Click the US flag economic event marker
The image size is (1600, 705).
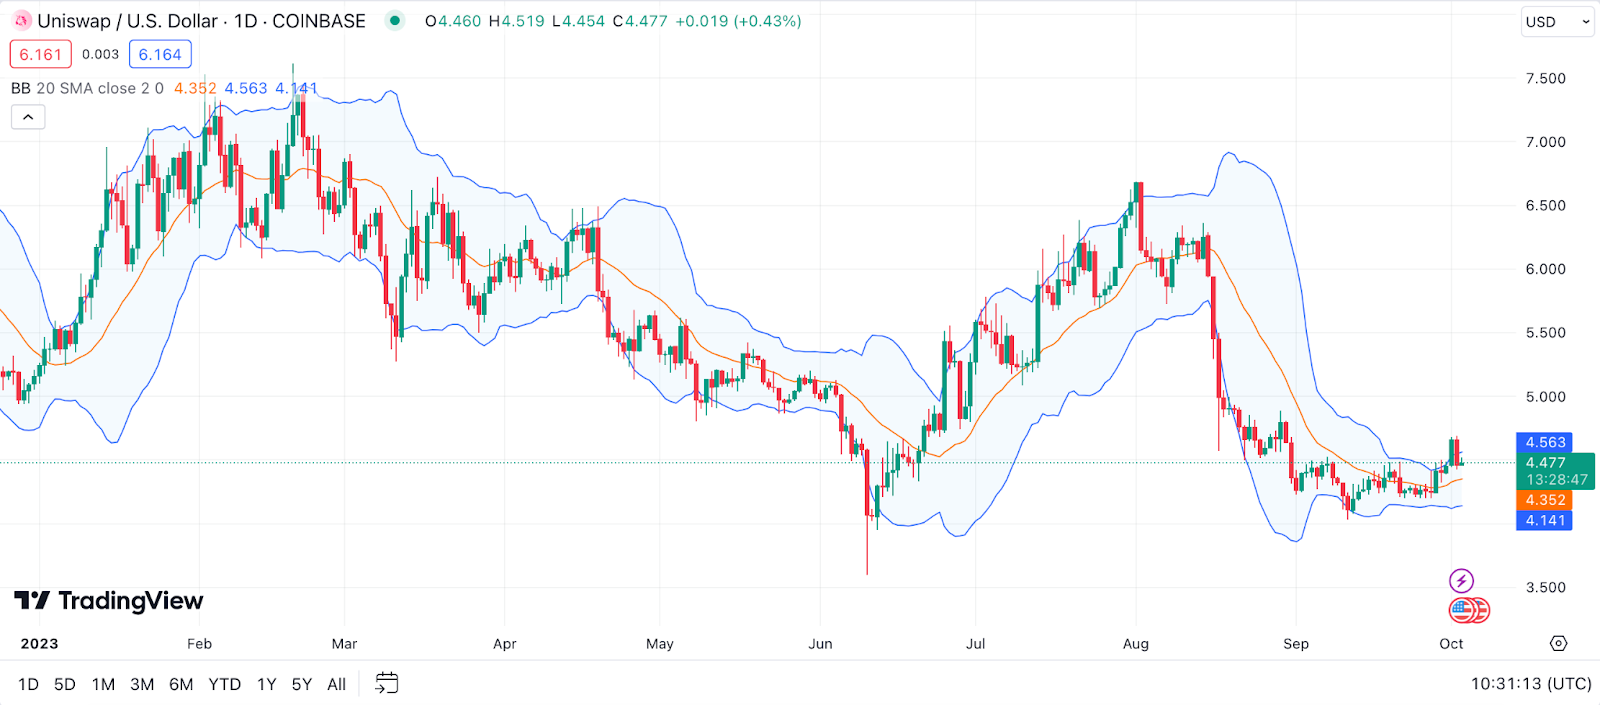(x=1464, y=610)
